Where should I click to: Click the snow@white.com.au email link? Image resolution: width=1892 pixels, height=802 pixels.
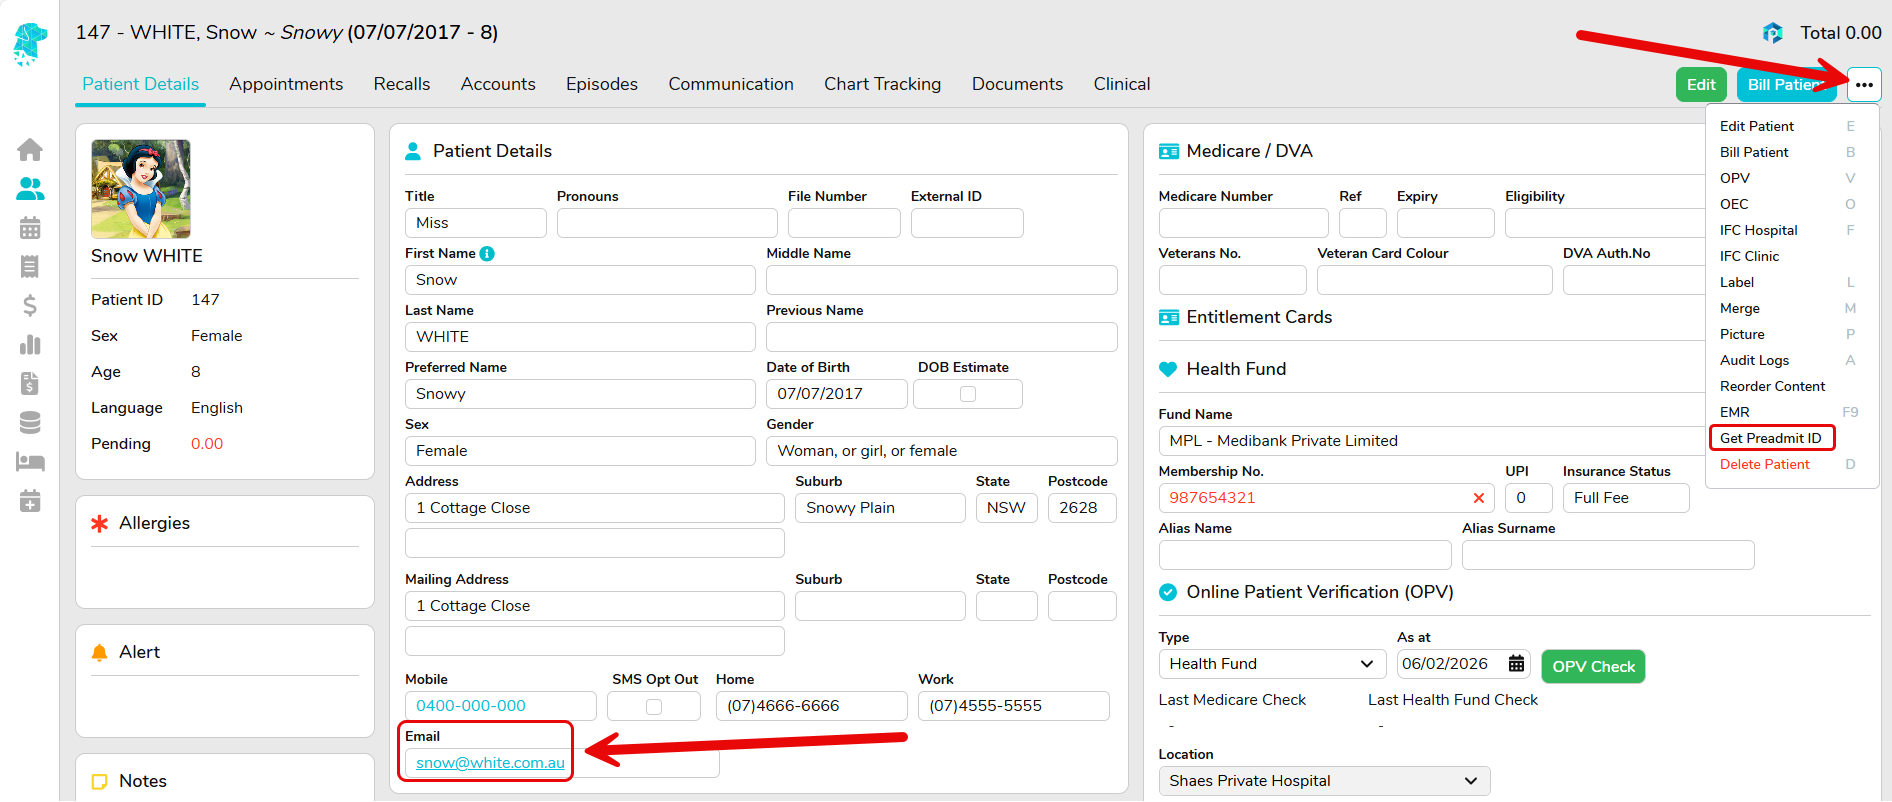click(x=490, y=763)
